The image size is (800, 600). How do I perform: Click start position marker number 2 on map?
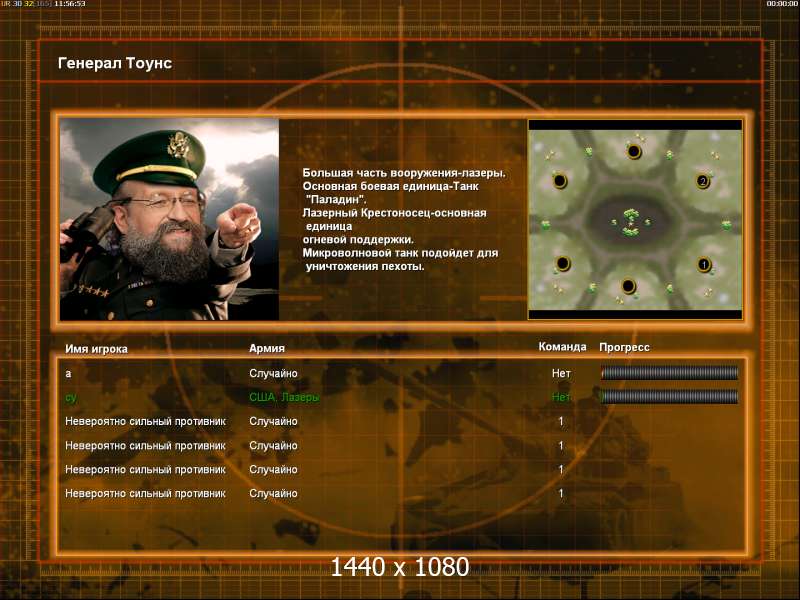(x=703, y=181)
